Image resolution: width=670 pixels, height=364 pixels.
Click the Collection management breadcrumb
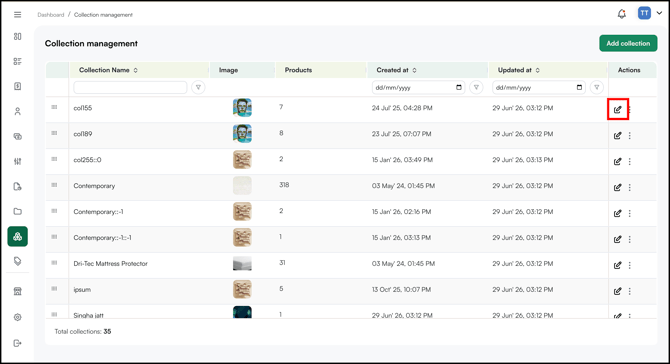click(103, 15)
